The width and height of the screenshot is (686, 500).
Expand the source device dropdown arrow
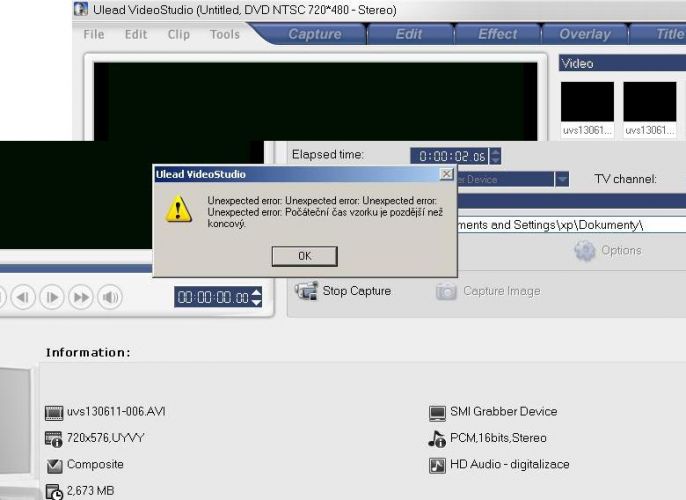(x=562, y=179)
